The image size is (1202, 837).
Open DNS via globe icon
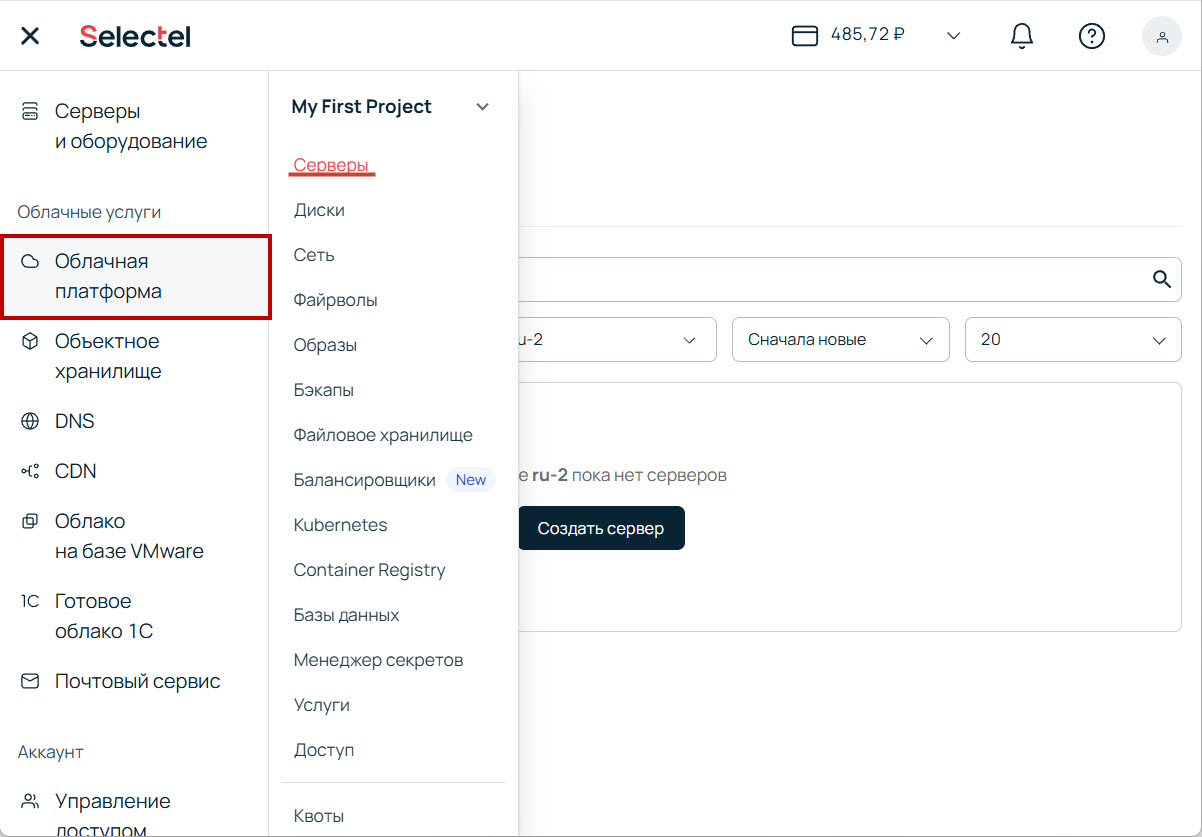coord(31,421)
